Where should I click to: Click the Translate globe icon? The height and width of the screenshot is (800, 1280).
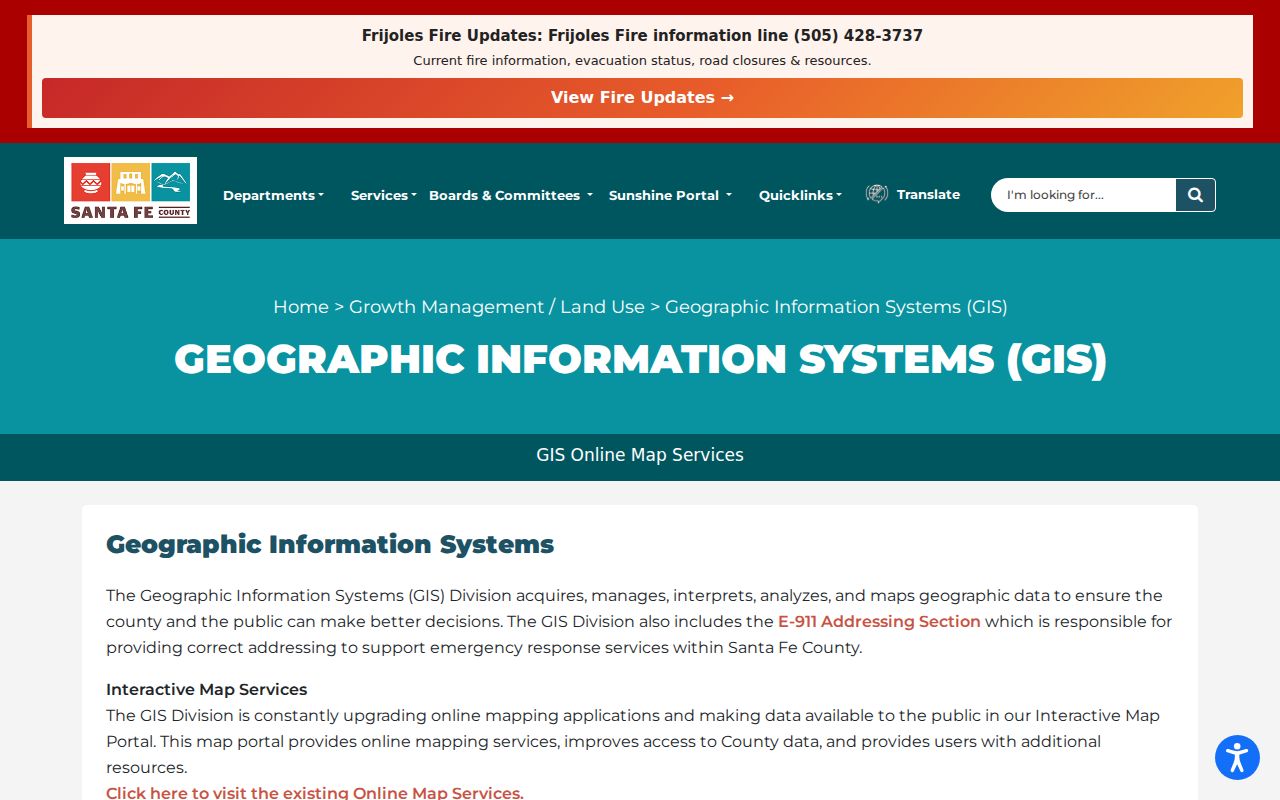click(x=877, y=194)
